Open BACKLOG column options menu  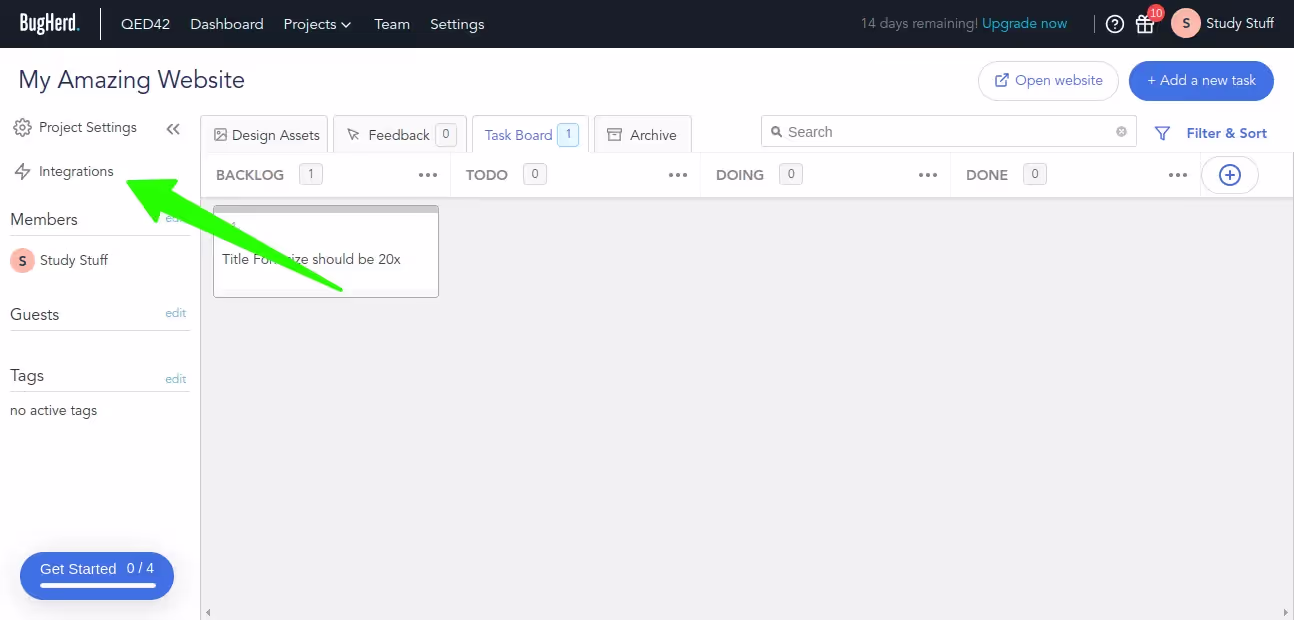point(428,175)
